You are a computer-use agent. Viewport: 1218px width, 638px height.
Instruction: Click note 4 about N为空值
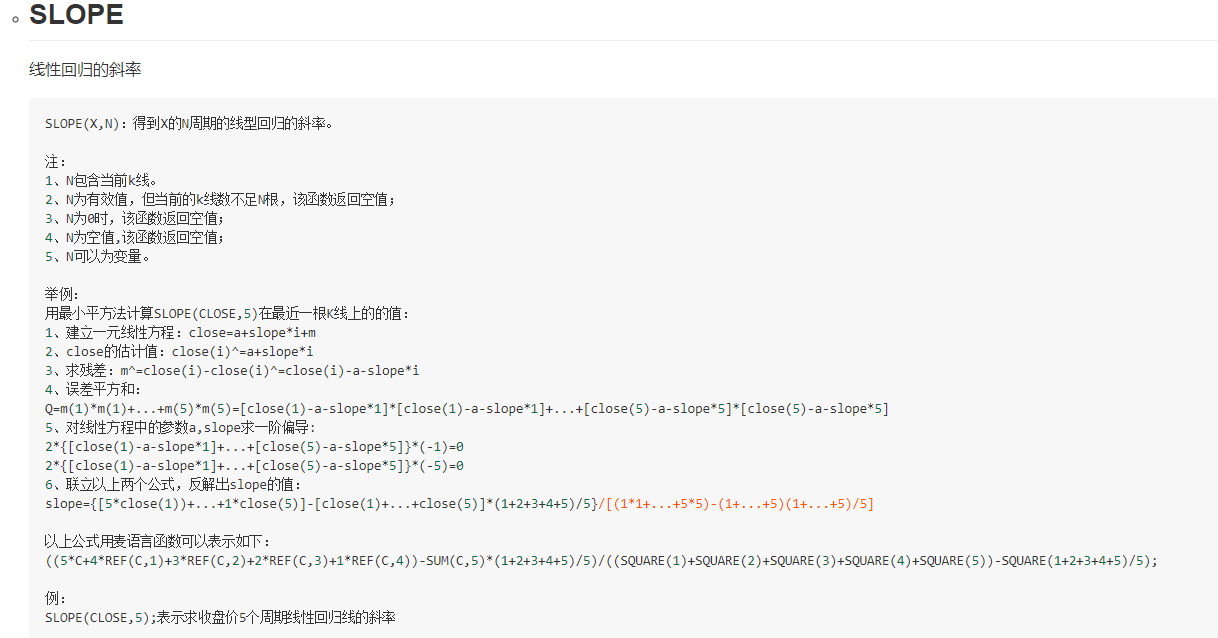[135, 238]
